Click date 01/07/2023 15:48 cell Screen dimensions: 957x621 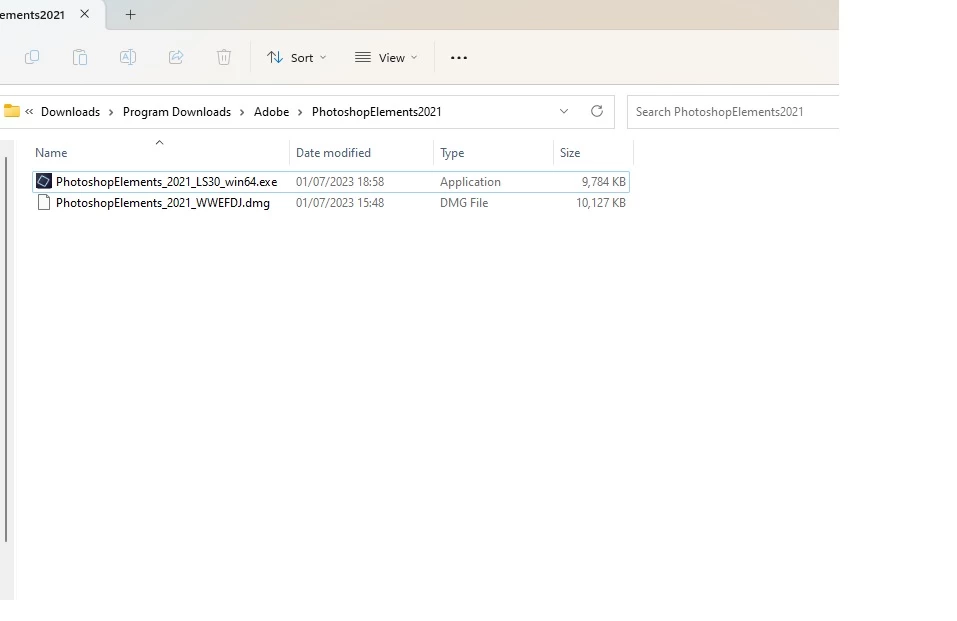[x=340, y=203]
